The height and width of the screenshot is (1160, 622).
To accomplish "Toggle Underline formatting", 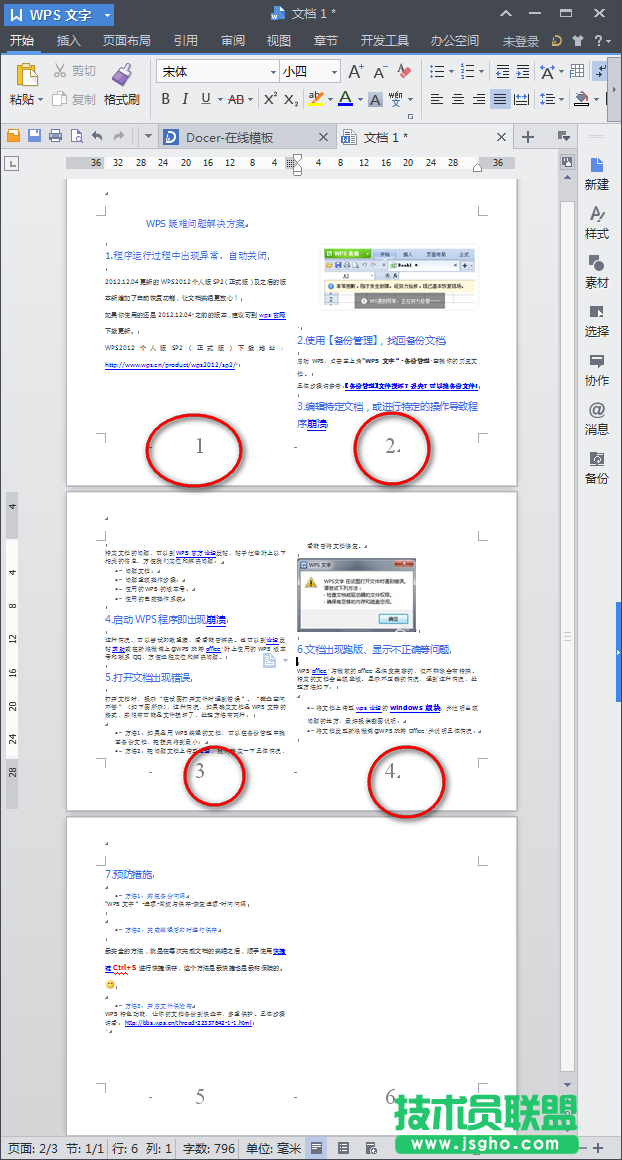I will coord(206,99).
